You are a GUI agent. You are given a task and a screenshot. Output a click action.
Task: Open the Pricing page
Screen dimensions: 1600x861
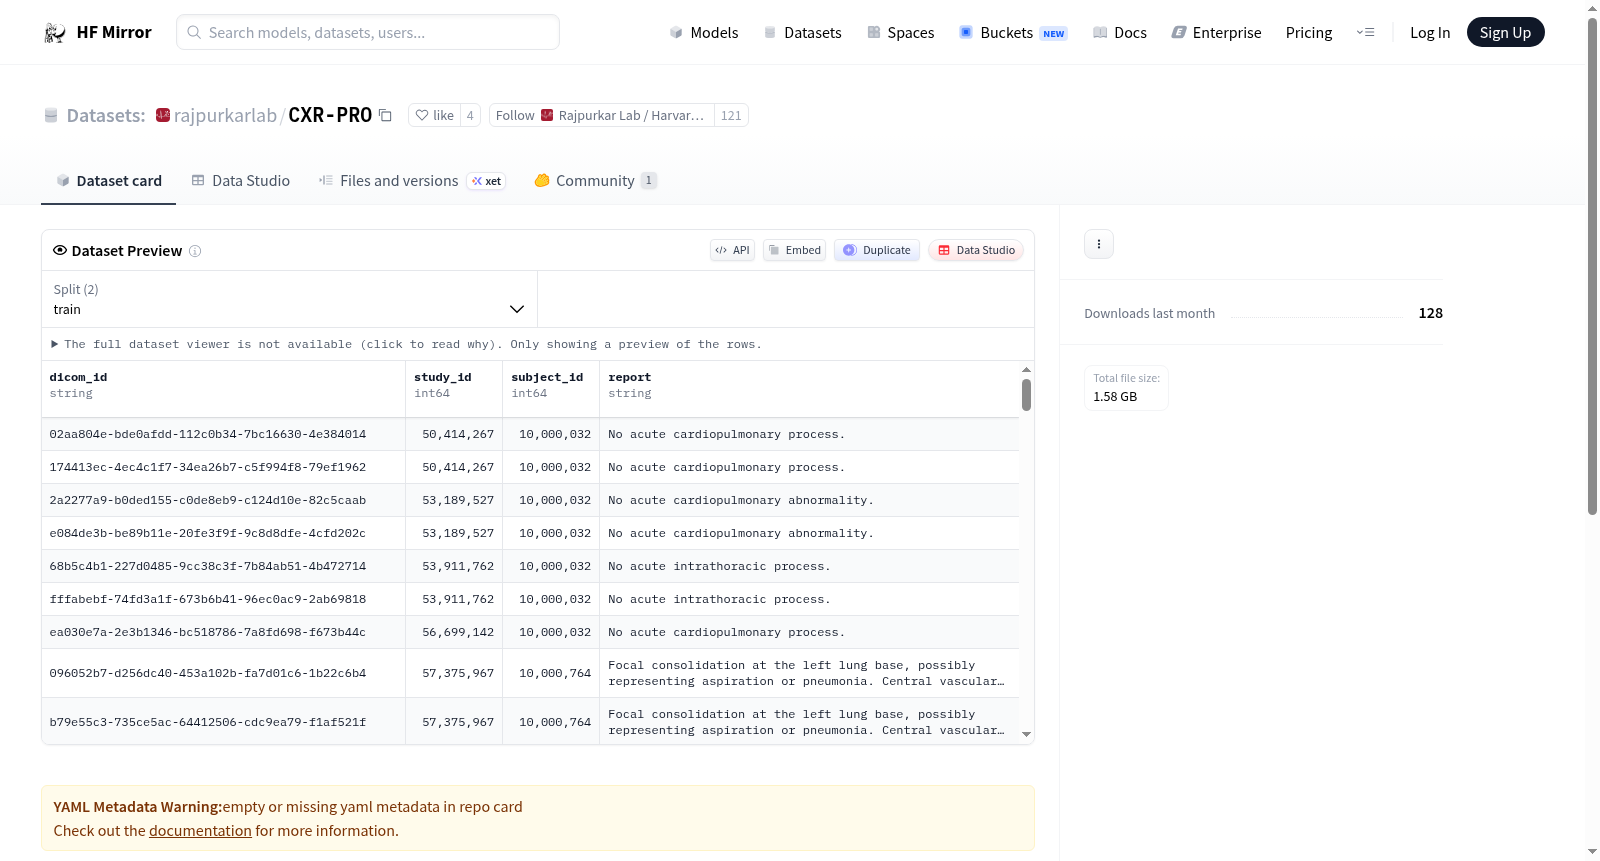pyautogui.click(x=1309, y=32)
